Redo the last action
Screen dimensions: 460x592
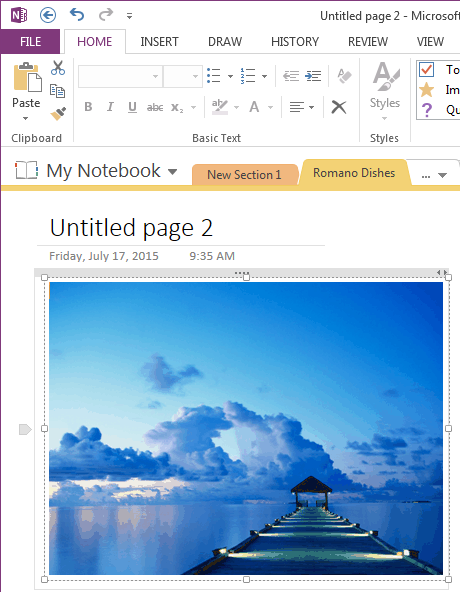pos(106,15)
